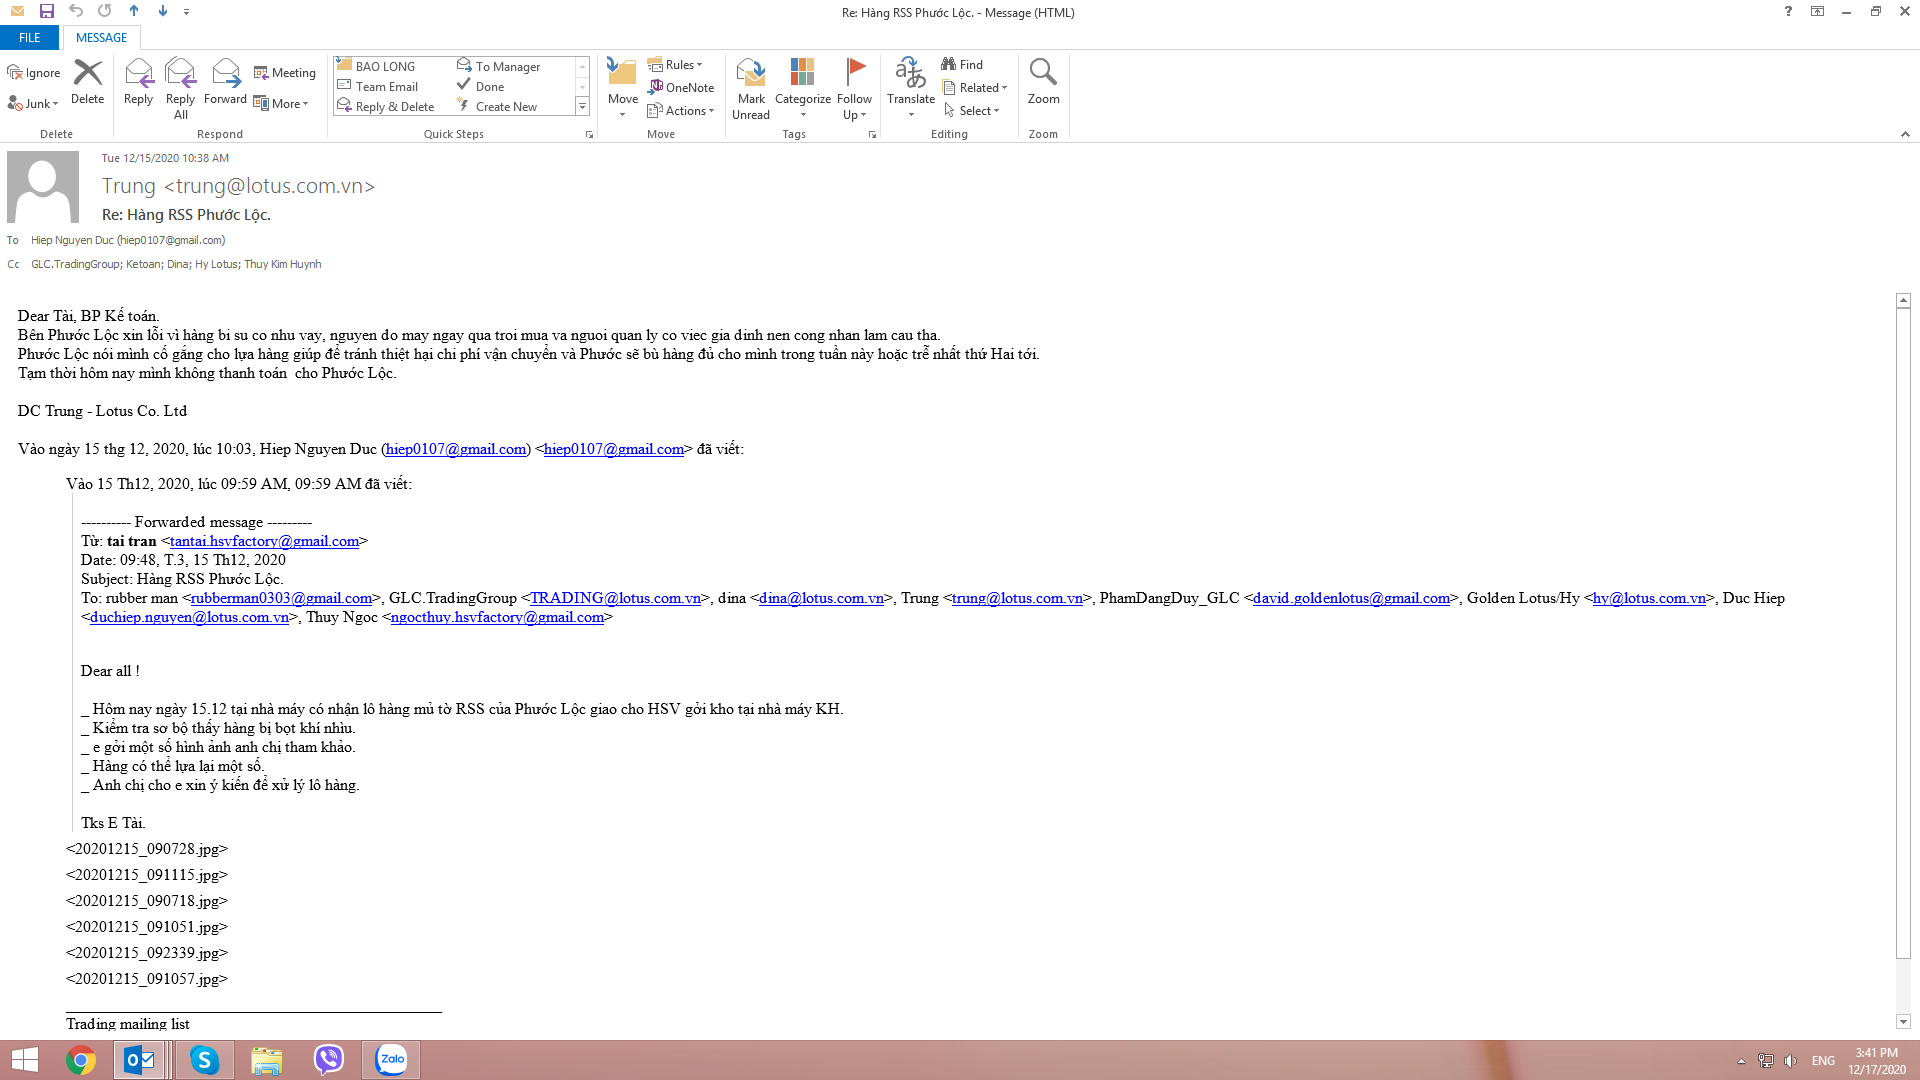Screen dimensions: 1920x1080
Task: Open the FILE tab
Action: tap(30, 37)
